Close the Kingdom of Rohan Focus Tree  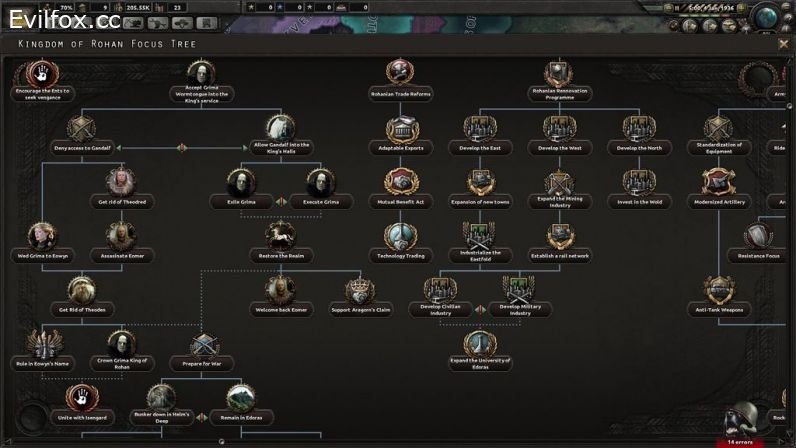(783, 44)
